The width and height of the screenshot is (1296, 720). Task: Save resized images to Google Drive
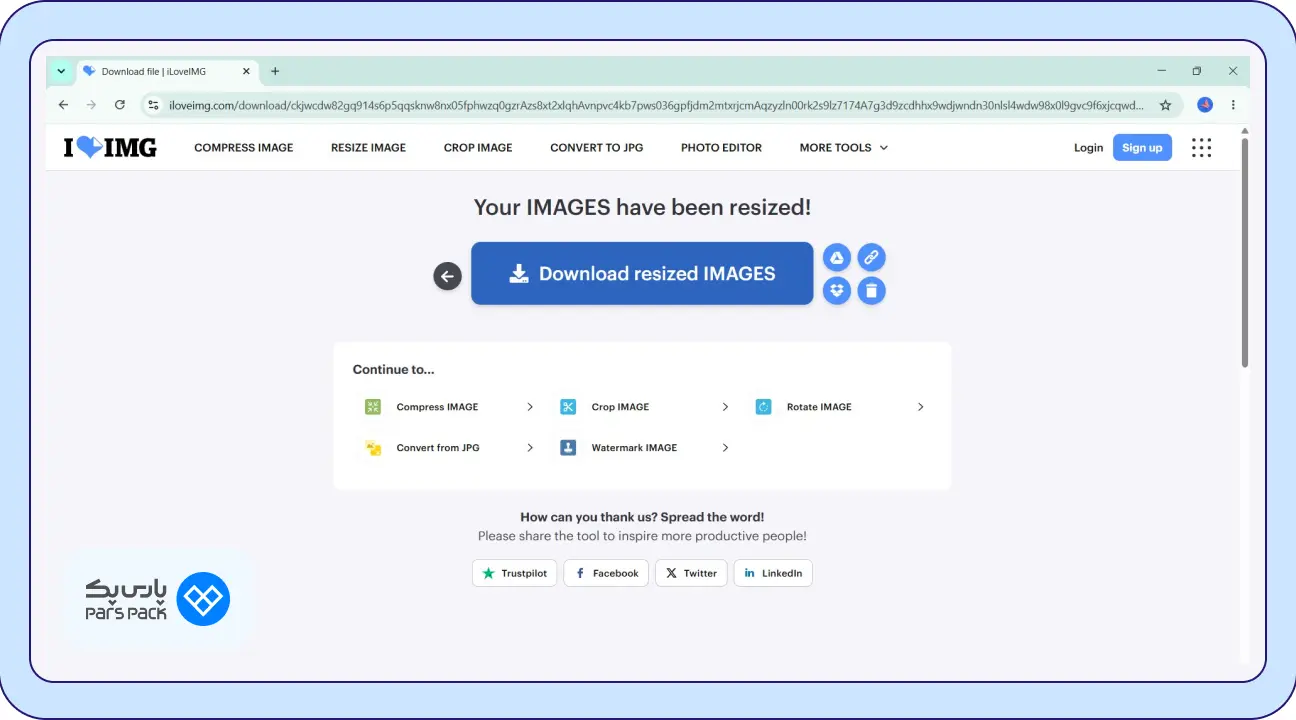pos(837,258)
